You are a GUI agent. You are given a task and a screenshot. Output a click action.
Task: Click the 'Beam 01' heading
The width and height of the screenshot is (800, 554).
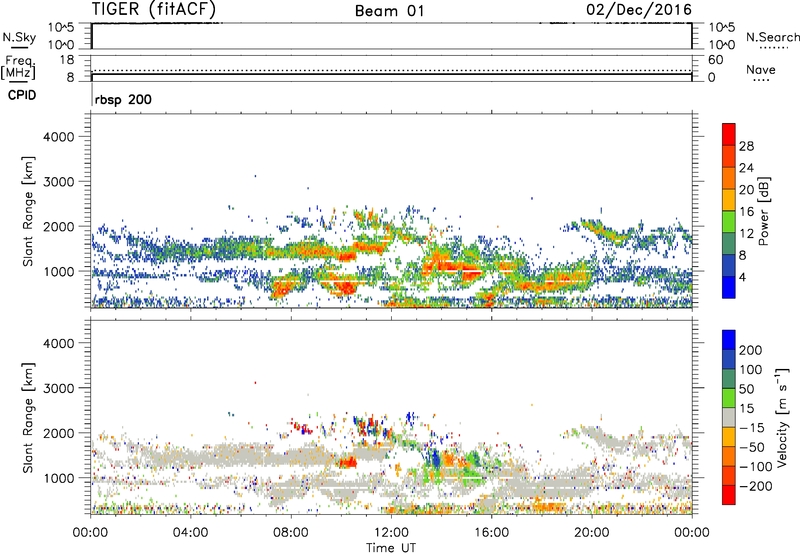[x=390, y=11]
